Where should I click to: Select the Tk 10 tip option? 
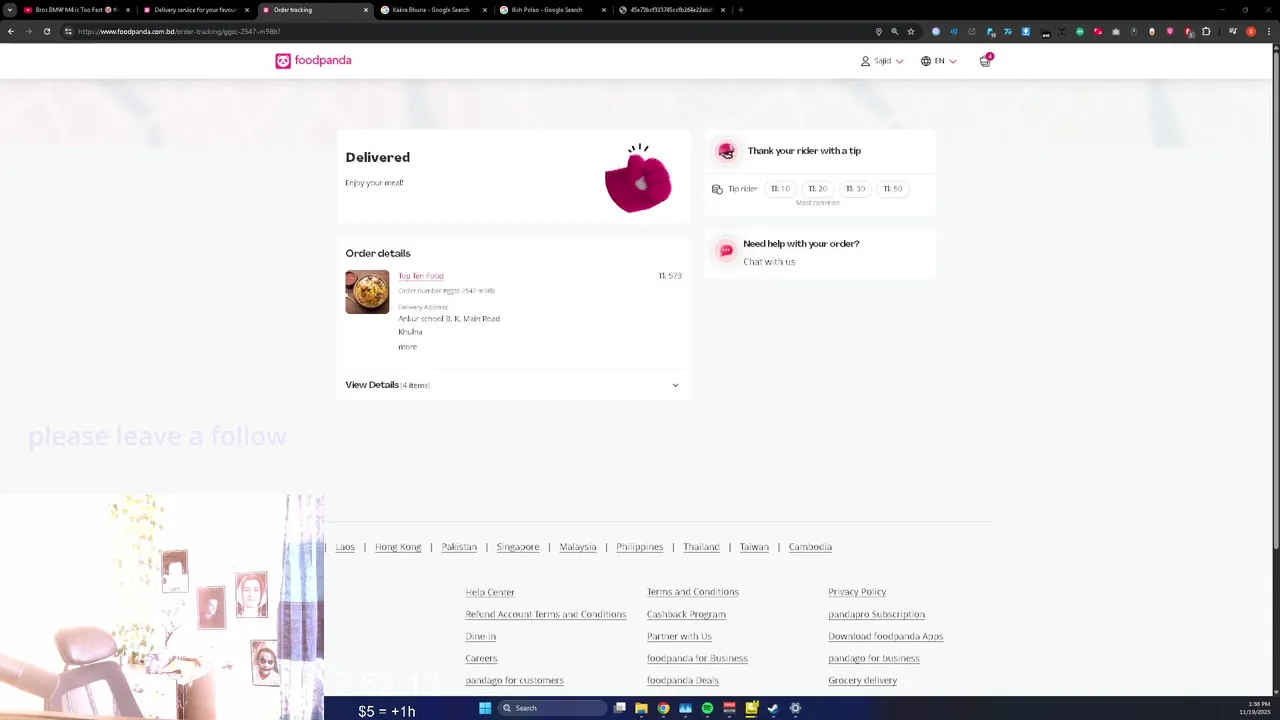[780, 189]
